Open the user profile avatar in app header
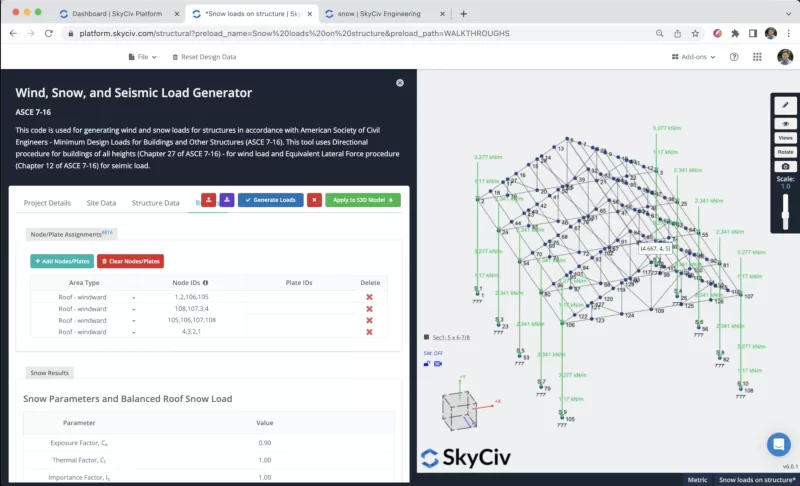This screenshot has width=800, height=486. tap(785, 57)
